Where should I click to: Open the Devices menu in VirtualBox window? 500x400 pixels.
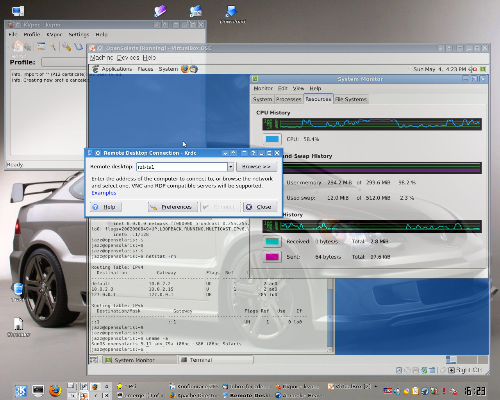point(128,58)
